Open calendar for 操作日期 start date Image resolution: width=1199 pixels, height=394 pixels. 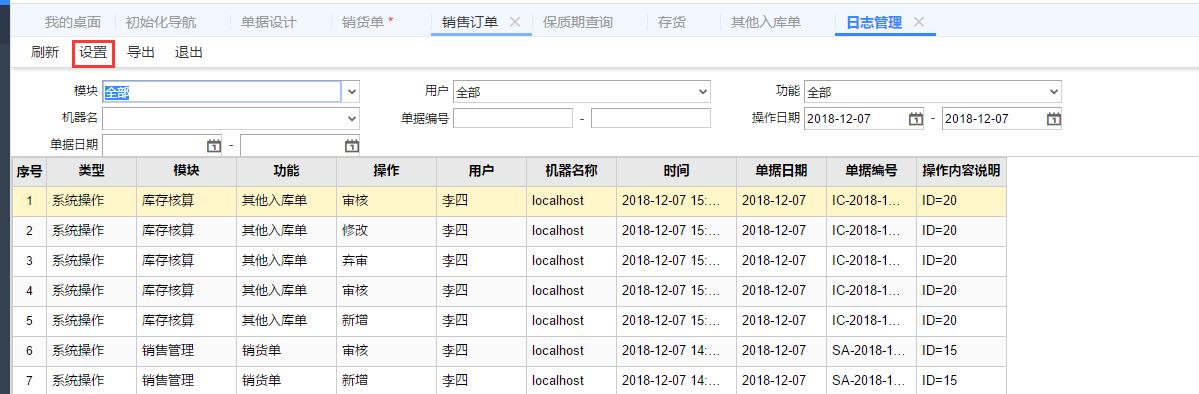point(915,119)
